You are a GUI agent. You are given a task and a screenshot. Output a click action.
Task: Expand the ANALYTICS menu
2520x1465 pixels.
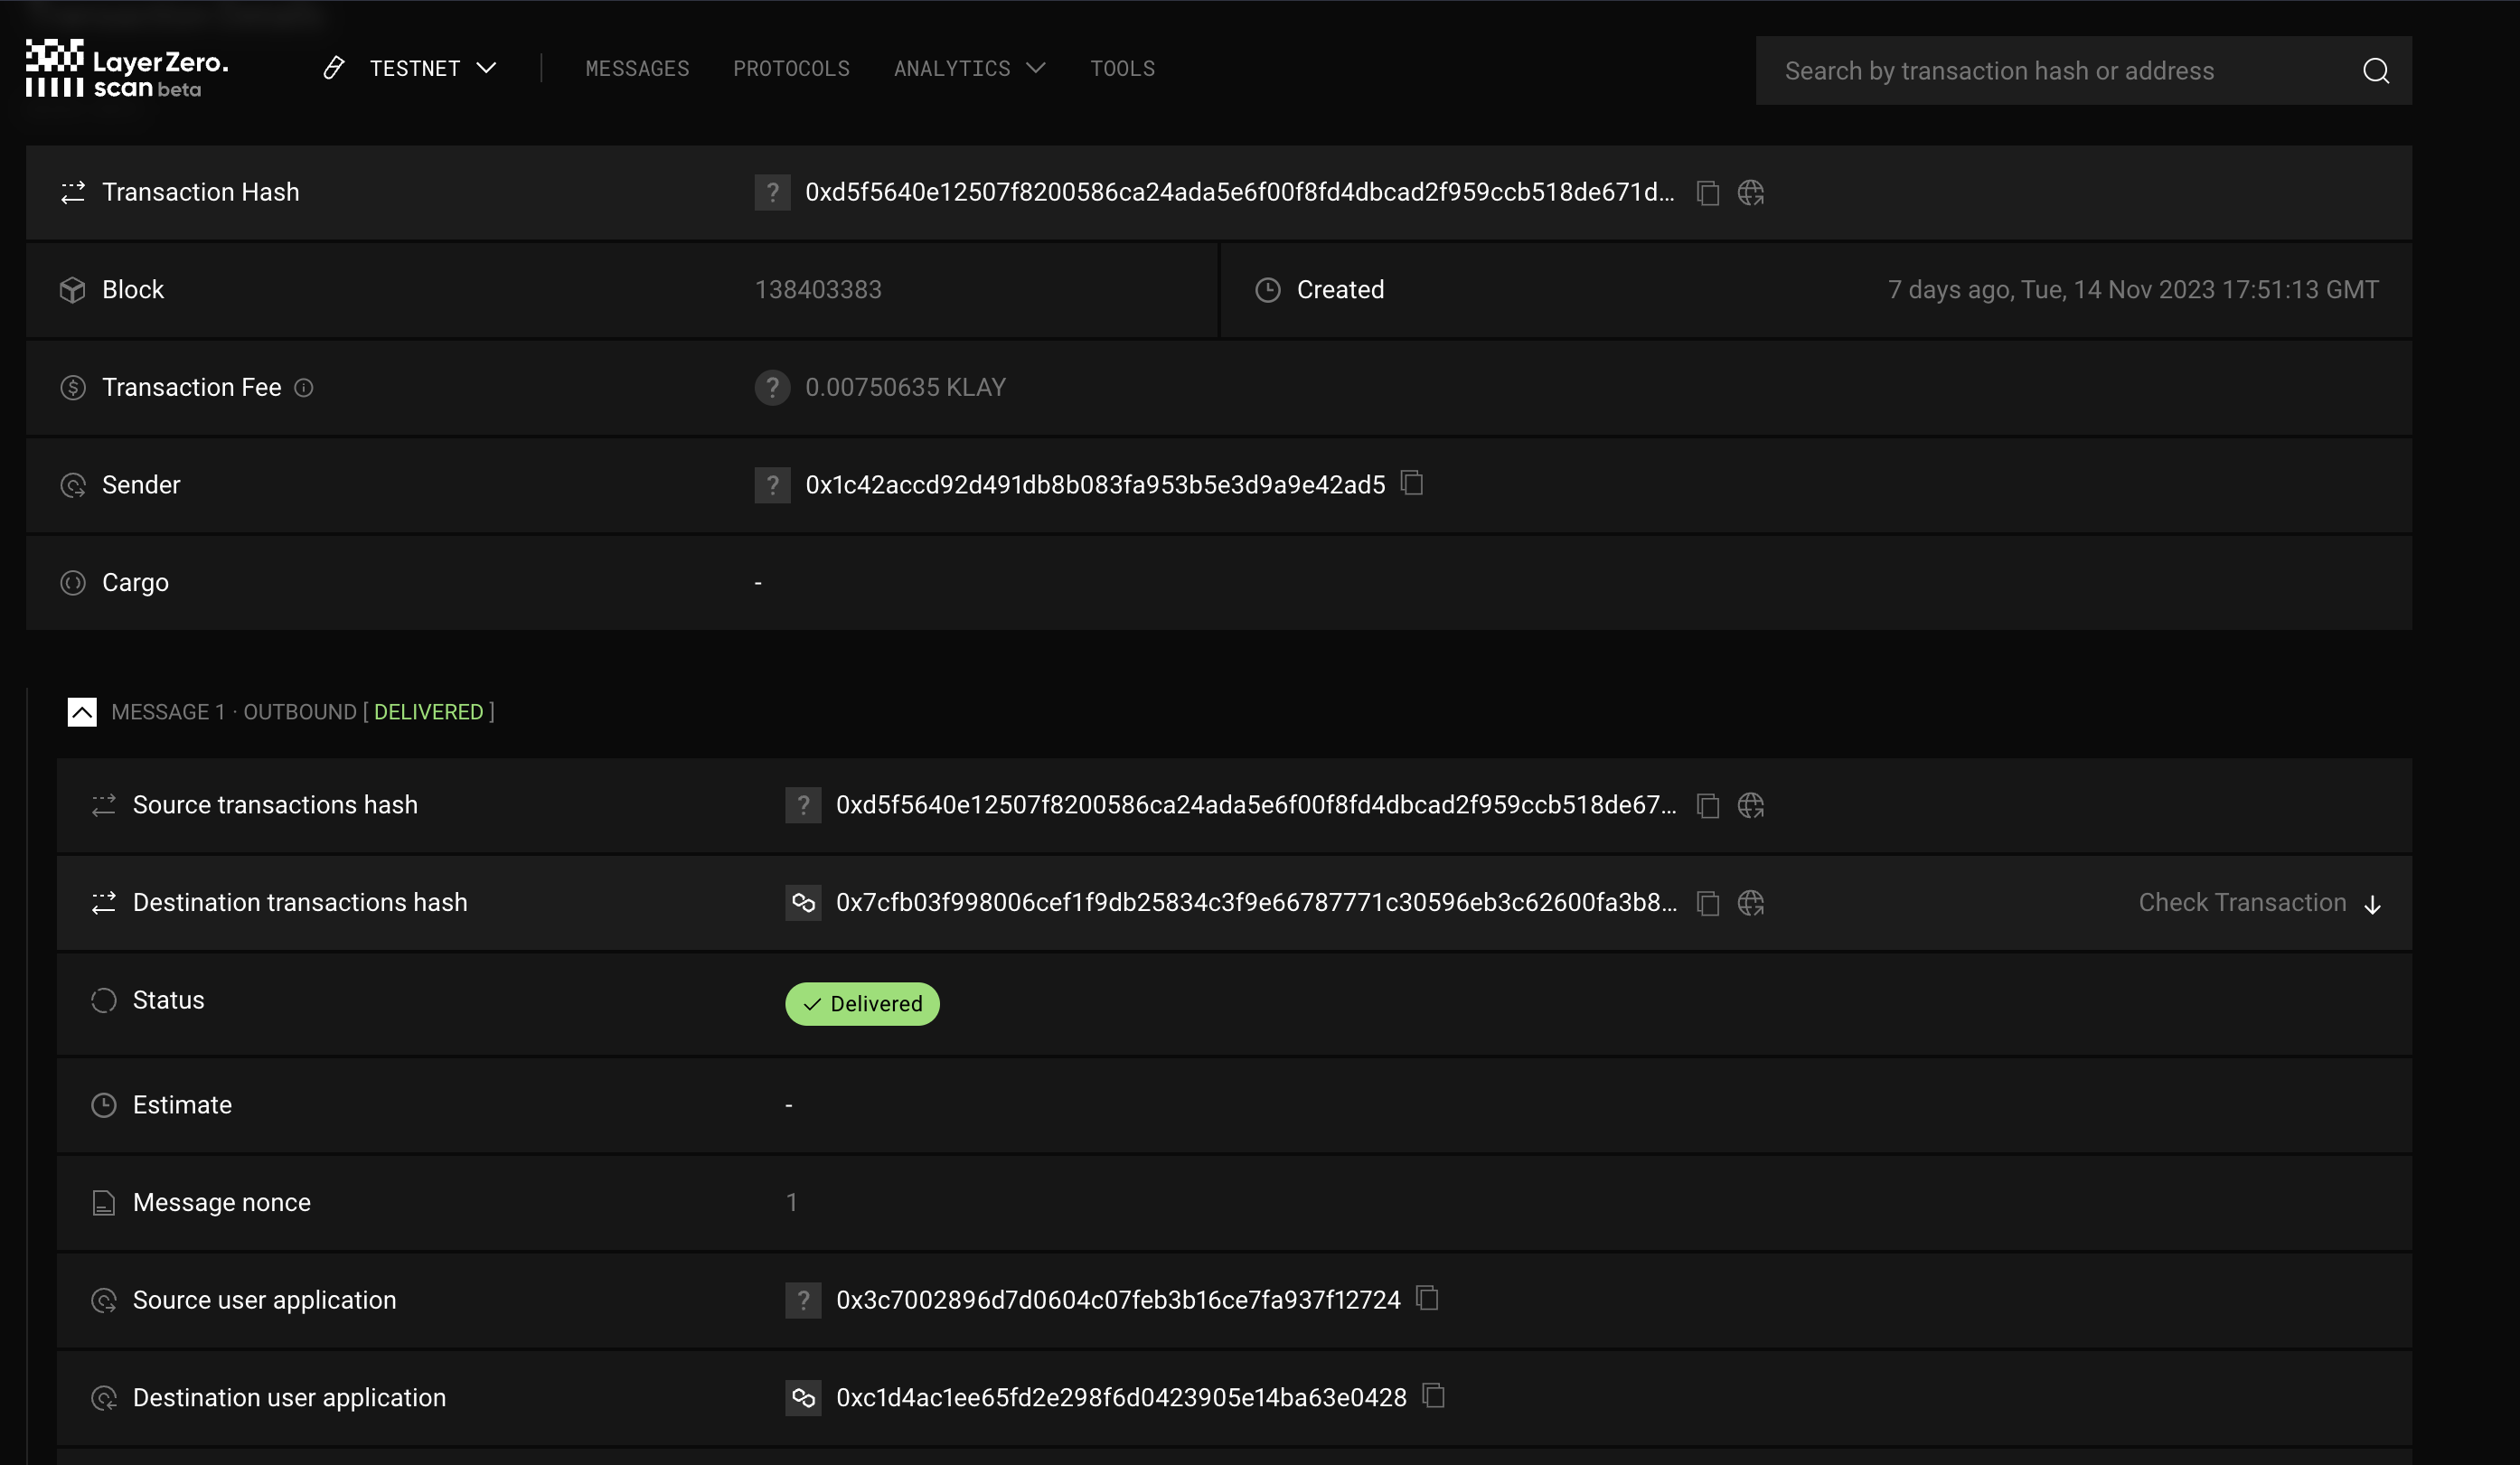coord(968,68)
